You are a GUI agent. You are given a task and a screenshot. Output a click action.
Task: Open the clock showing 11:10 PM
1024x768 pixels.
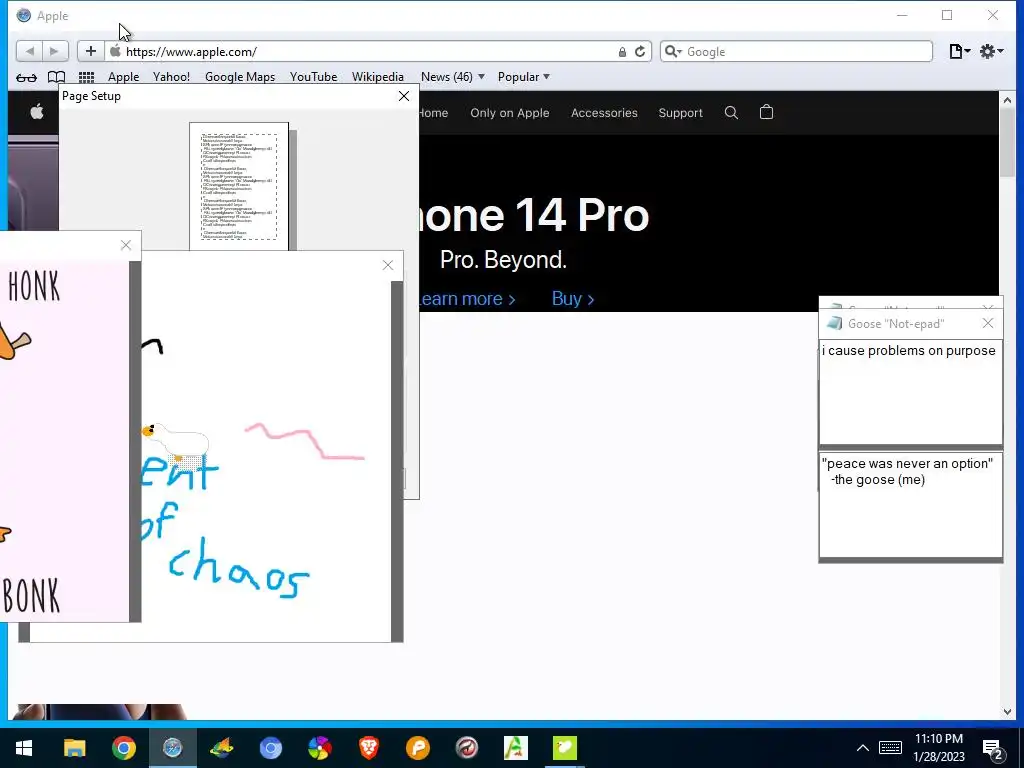tap(939, 748)
